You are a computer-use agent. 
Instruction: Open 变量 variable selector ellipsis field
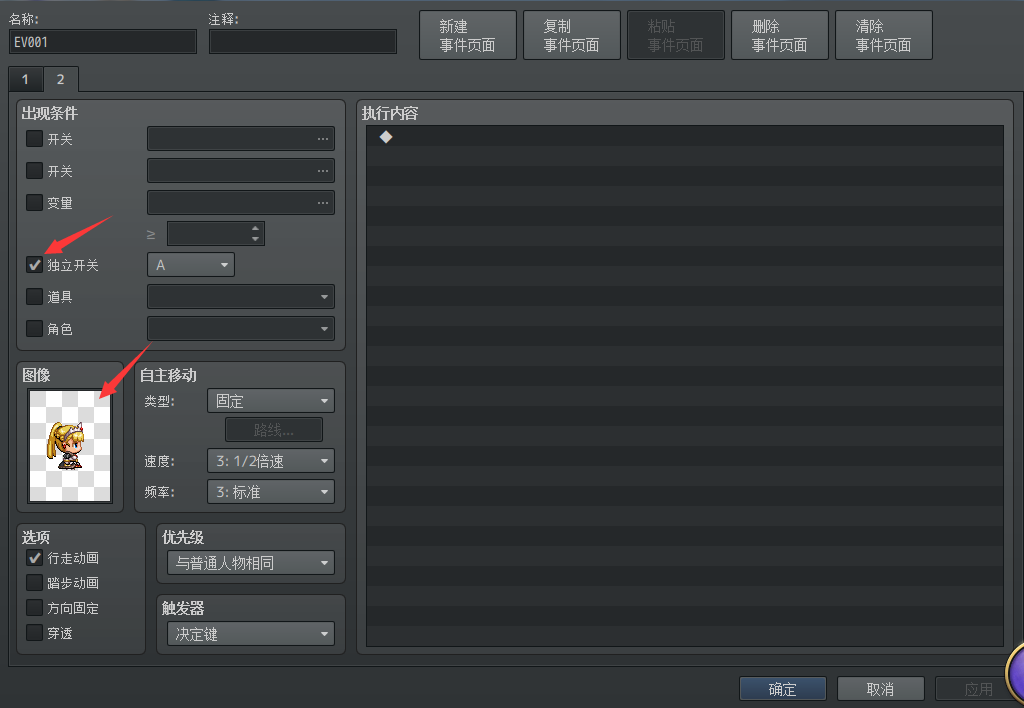tap(241, 203)
